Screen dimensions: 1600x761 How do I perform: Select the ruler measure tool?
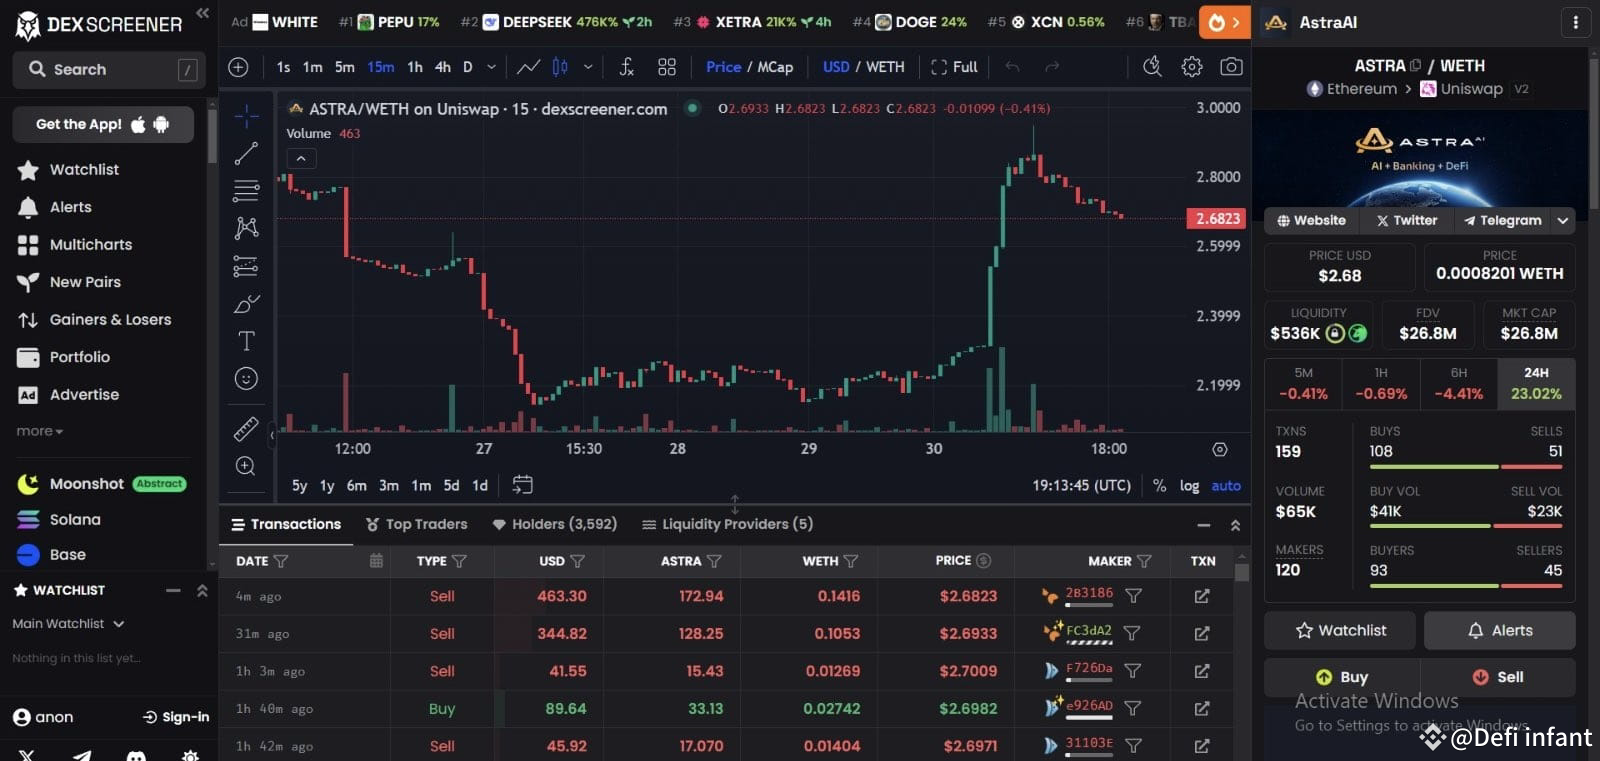pyautogui.click(x=246, y=429)
